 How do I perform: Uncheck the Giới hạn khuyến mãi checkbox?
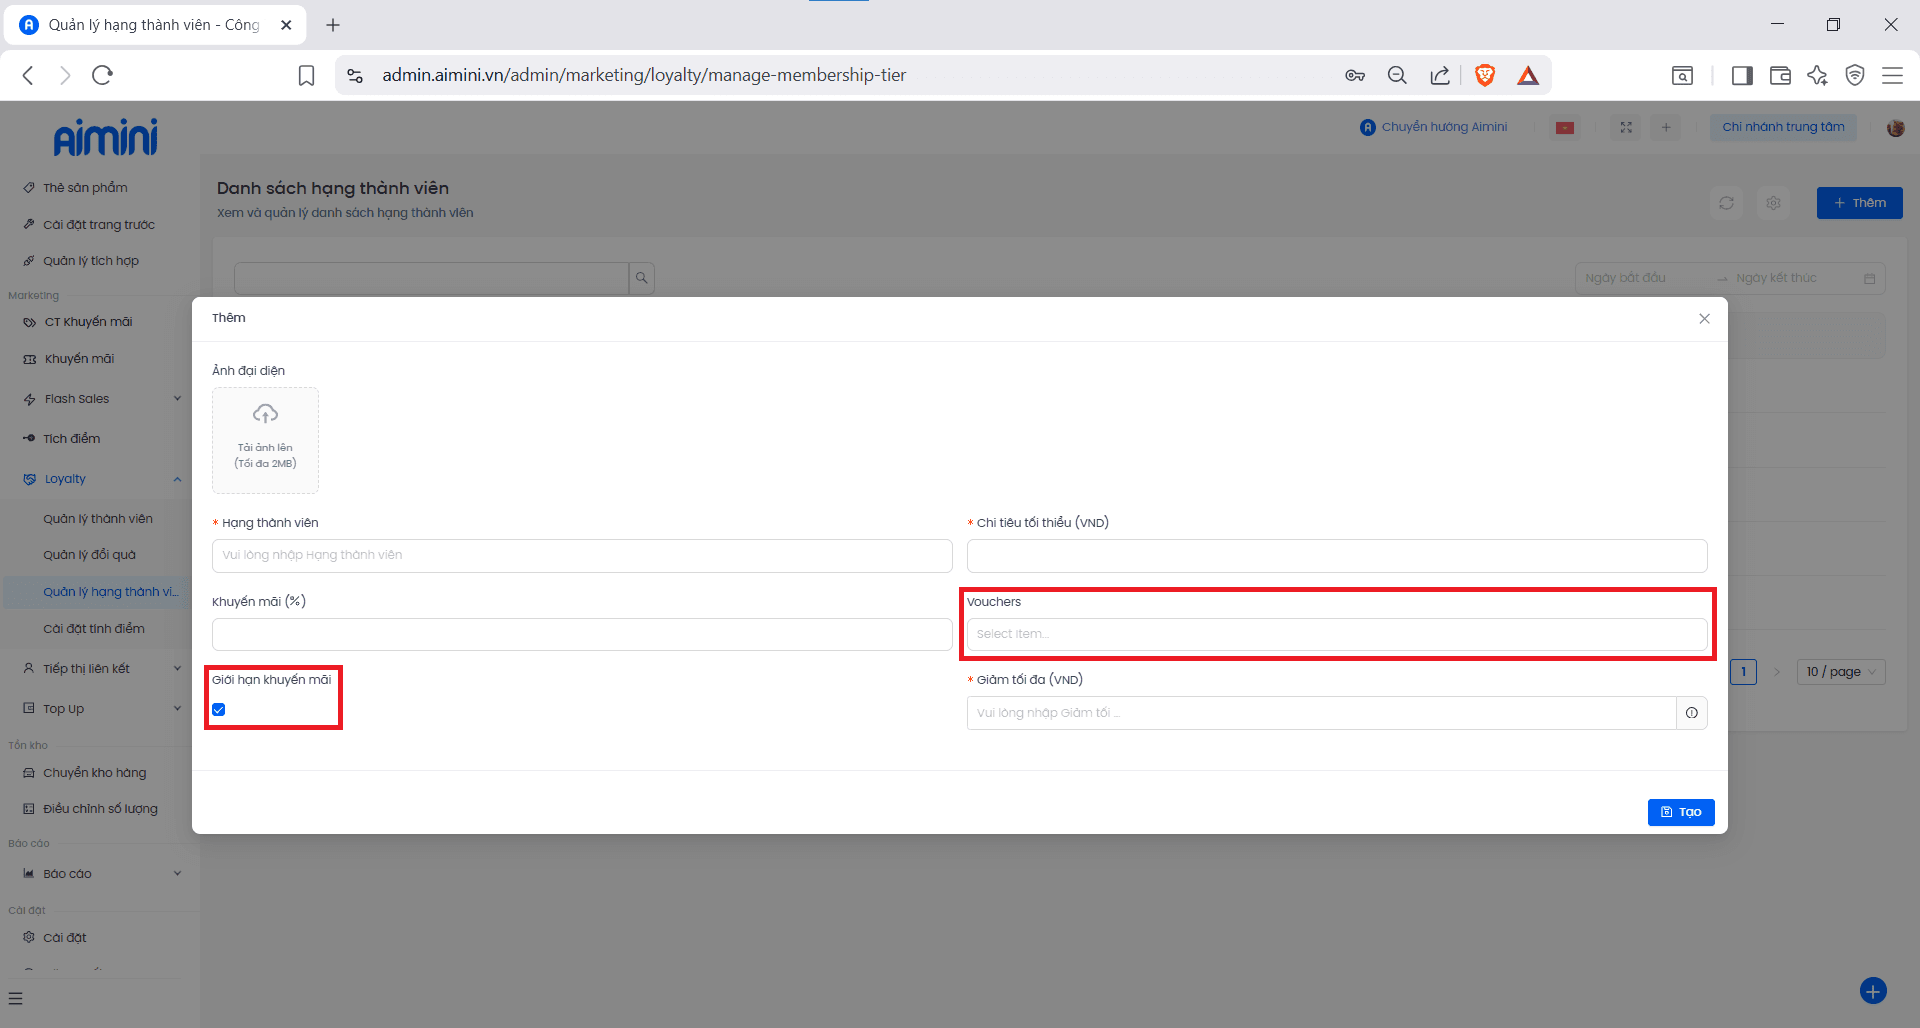(219, 710)
